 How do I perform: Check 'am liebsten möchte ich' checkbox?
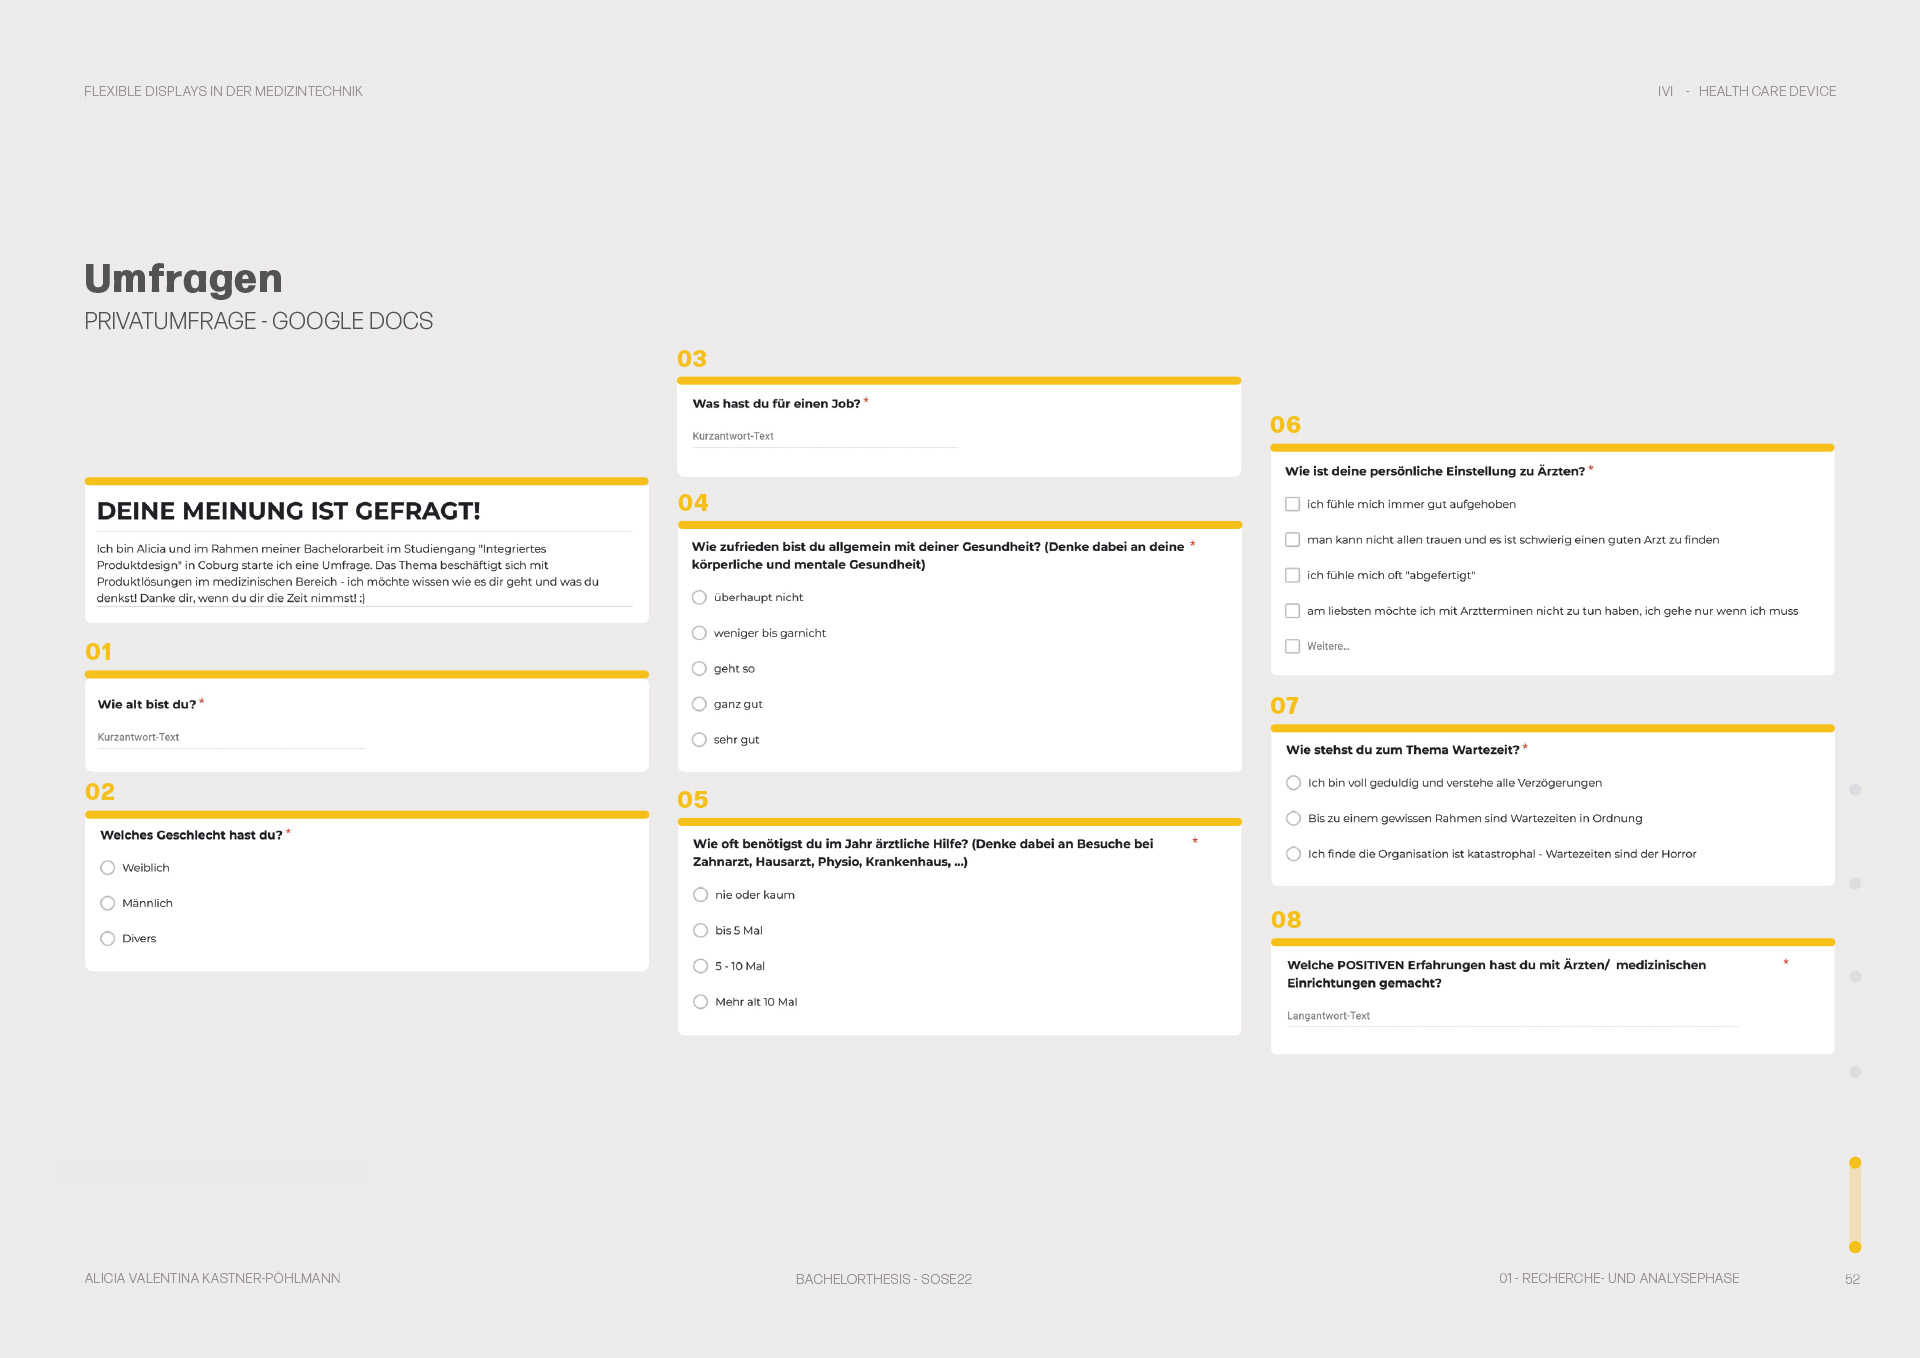point(1293,611)
